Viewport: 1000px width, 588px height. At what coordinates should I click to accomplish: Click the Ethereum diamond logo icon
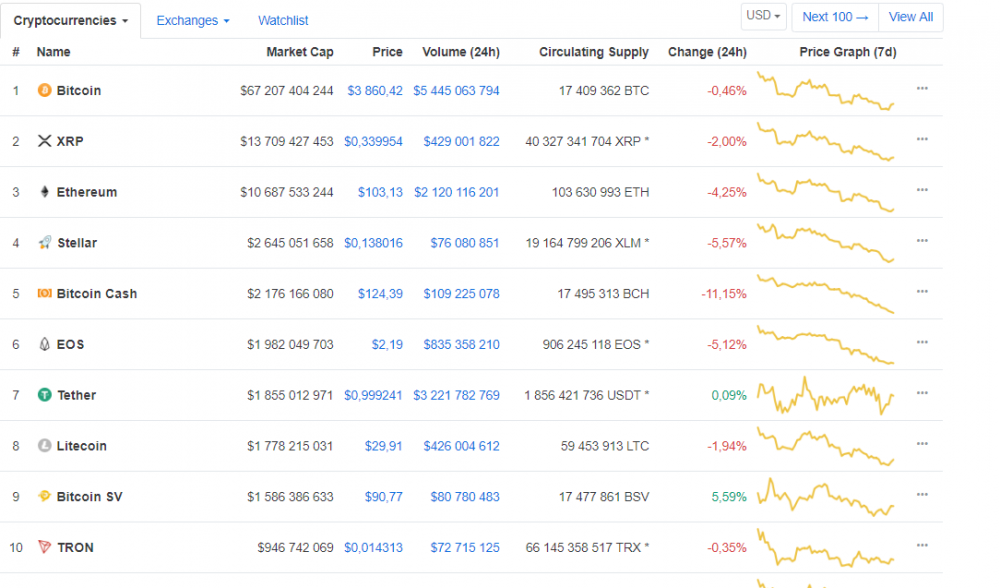44,192
